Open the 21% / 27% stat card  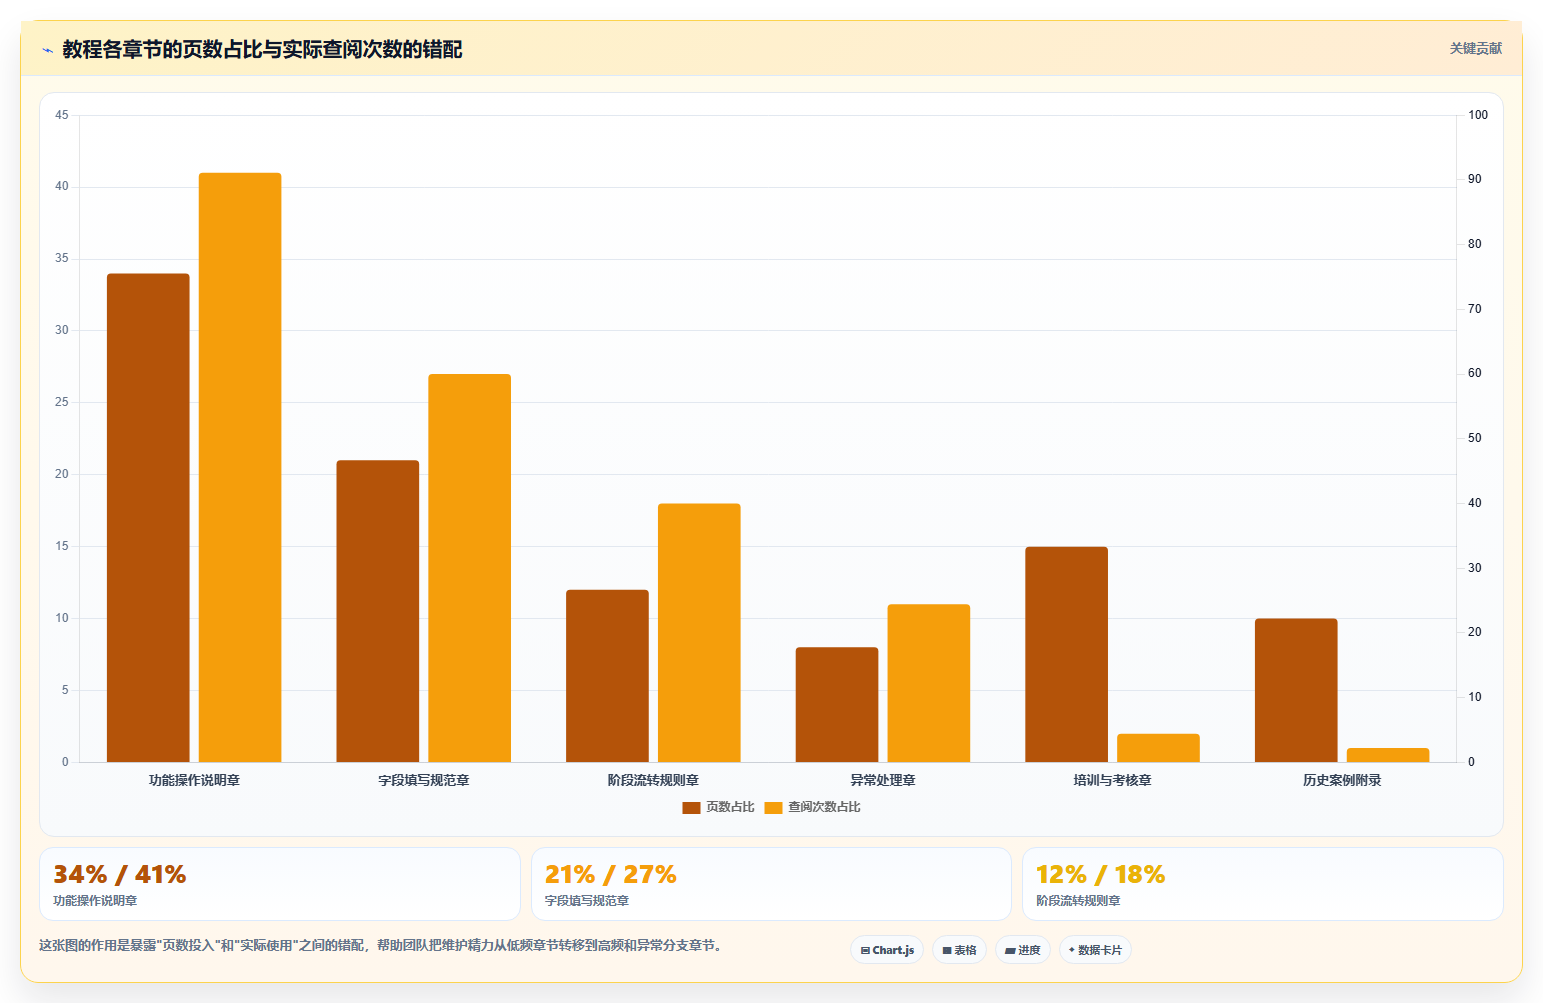click(771, 884)
